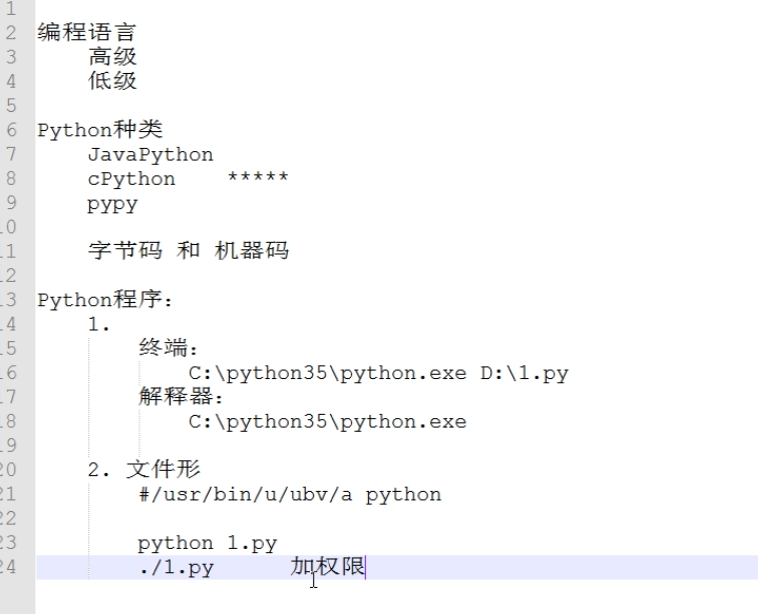Place cursor on the '编程语言' heading
758x614 pixels.
(x=86, y=33)
